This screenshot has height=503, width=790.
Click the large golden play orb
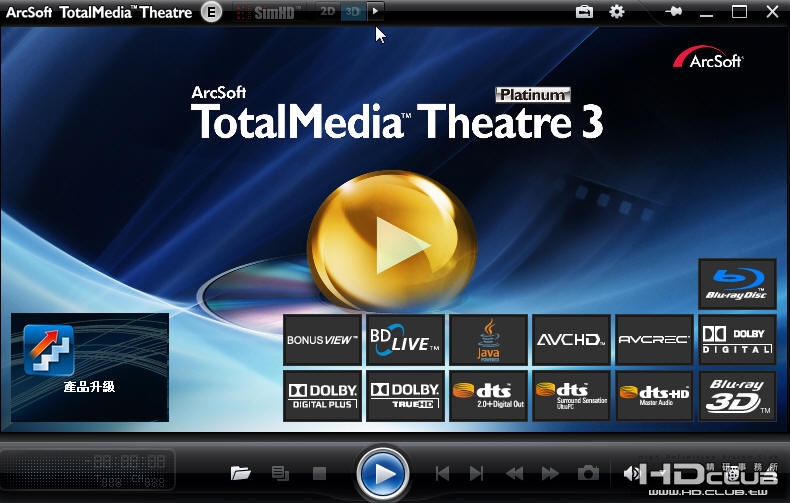pyautogui.click(x=392, y=241)
